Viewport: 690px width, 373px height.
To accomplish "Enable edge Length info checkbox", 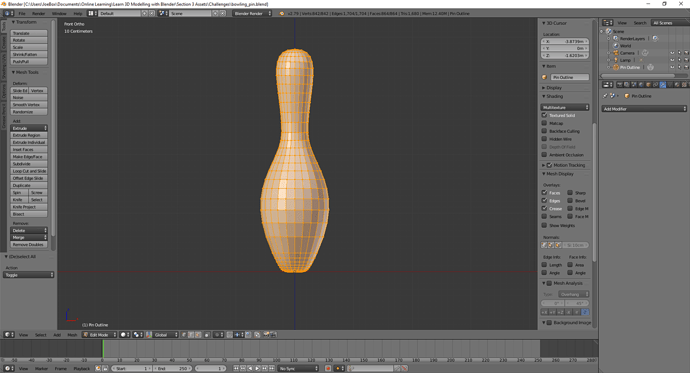I will point(544,264).
